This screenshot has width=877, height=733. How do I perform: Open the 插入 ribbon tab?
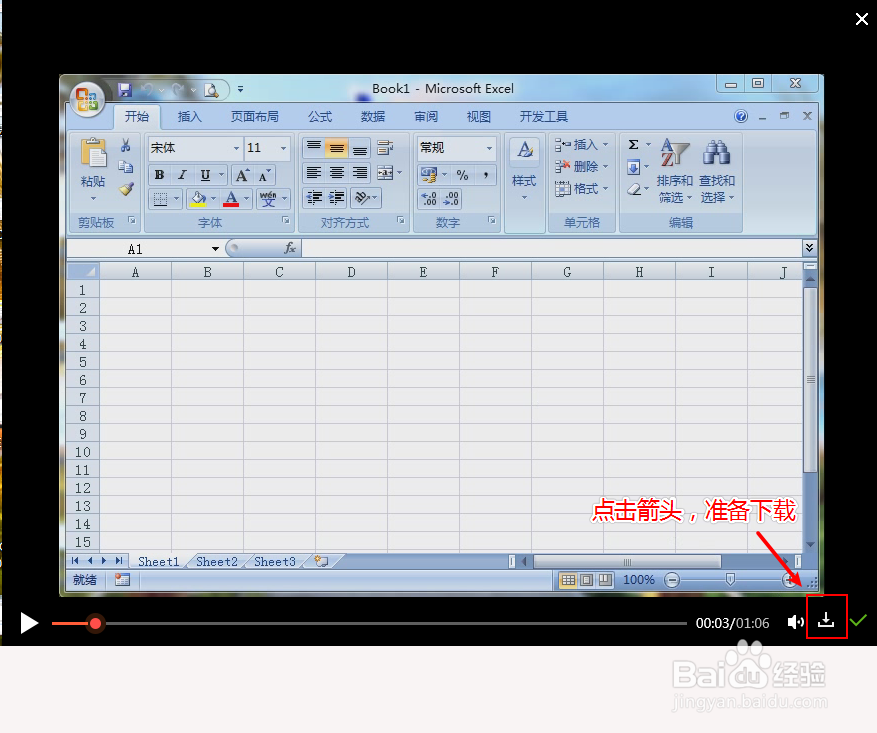pyautogui.click(x=189, y=116)
